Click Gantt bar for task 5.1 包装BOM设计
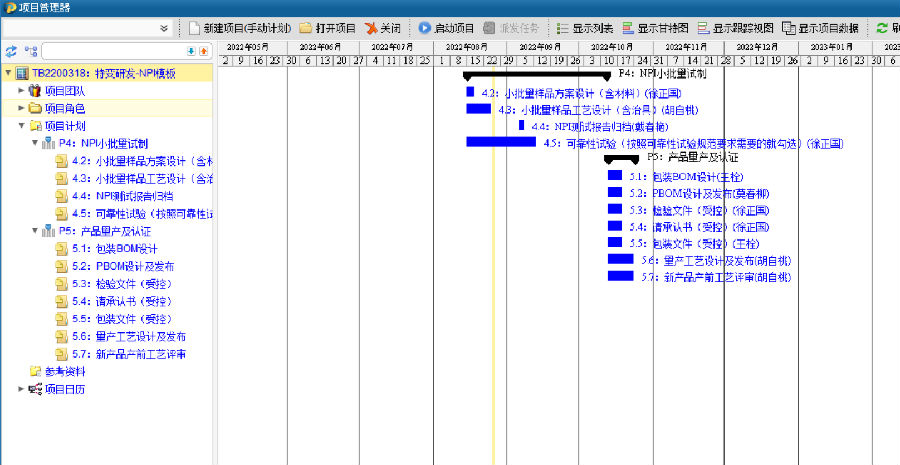The width and height of the screenshot is (900, 465). pos(615,175)
